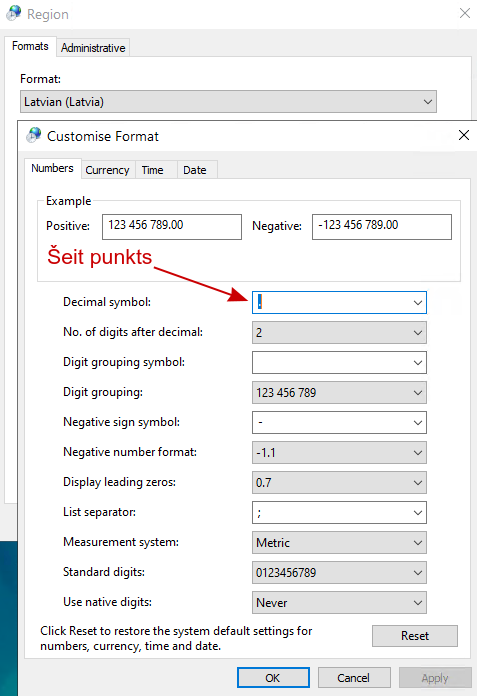Click the 'Measurement system:' label
Image resolution: width=477 pixels, height=696 pixels.
(x=121, y=542)
